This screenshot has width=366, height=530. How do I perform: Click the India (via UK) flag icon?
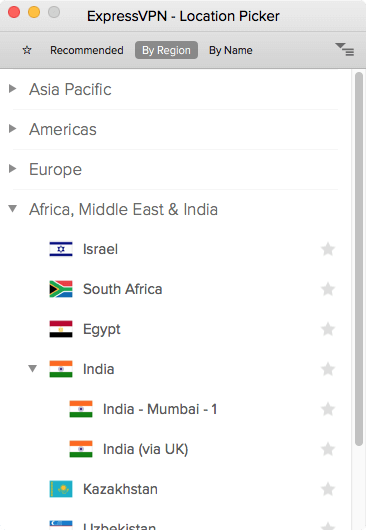(x=81, y=449)
